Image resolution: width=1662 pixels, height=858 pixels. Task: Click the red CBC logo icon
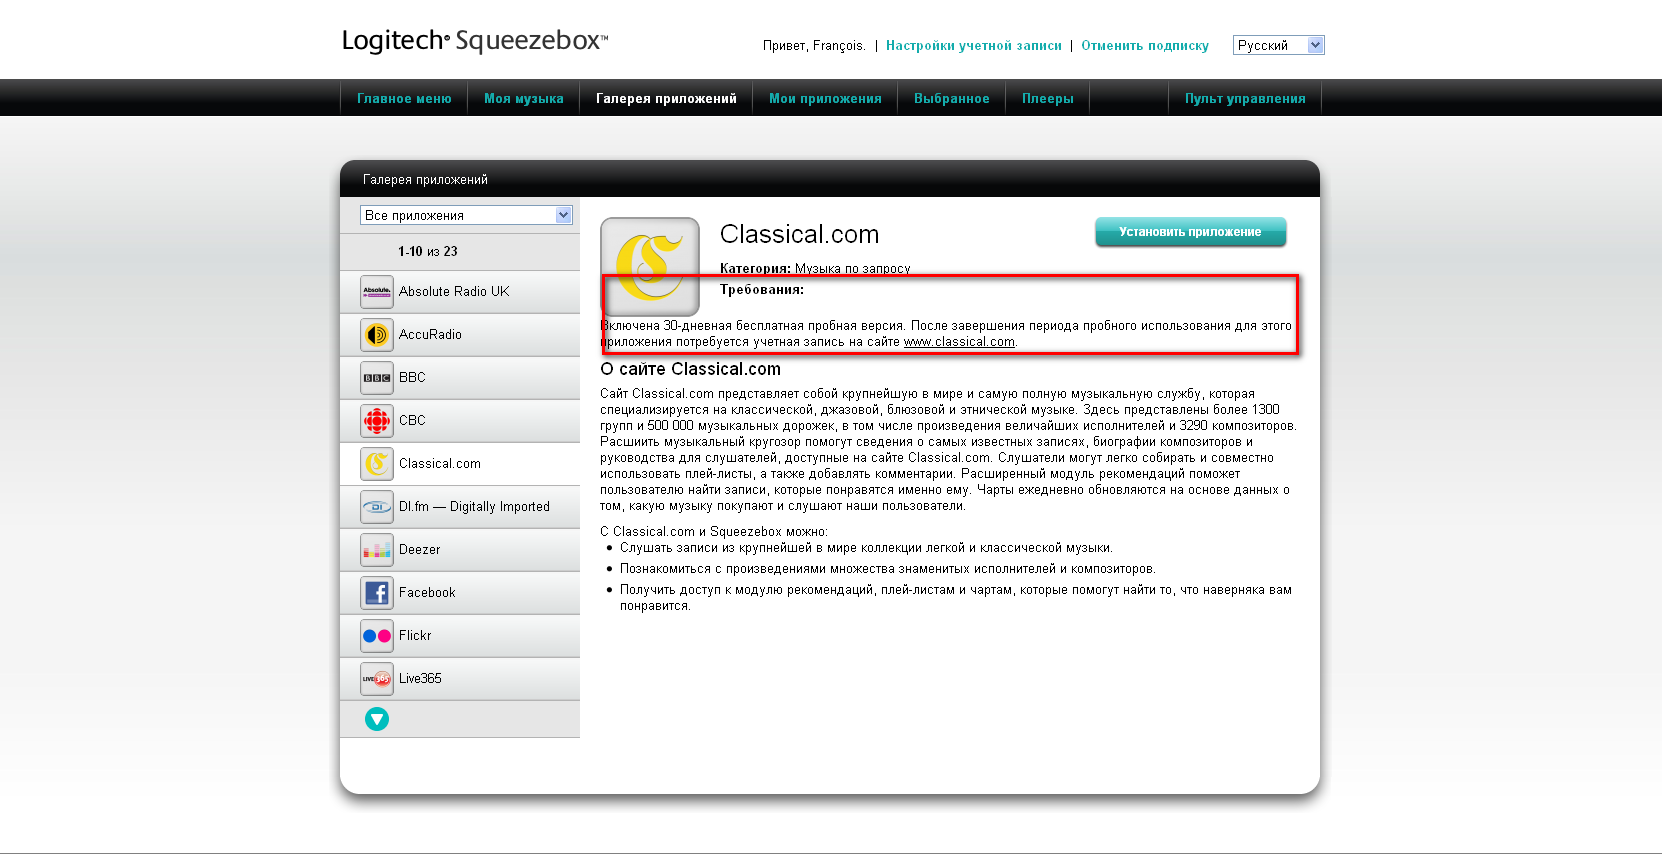point(377,421)
